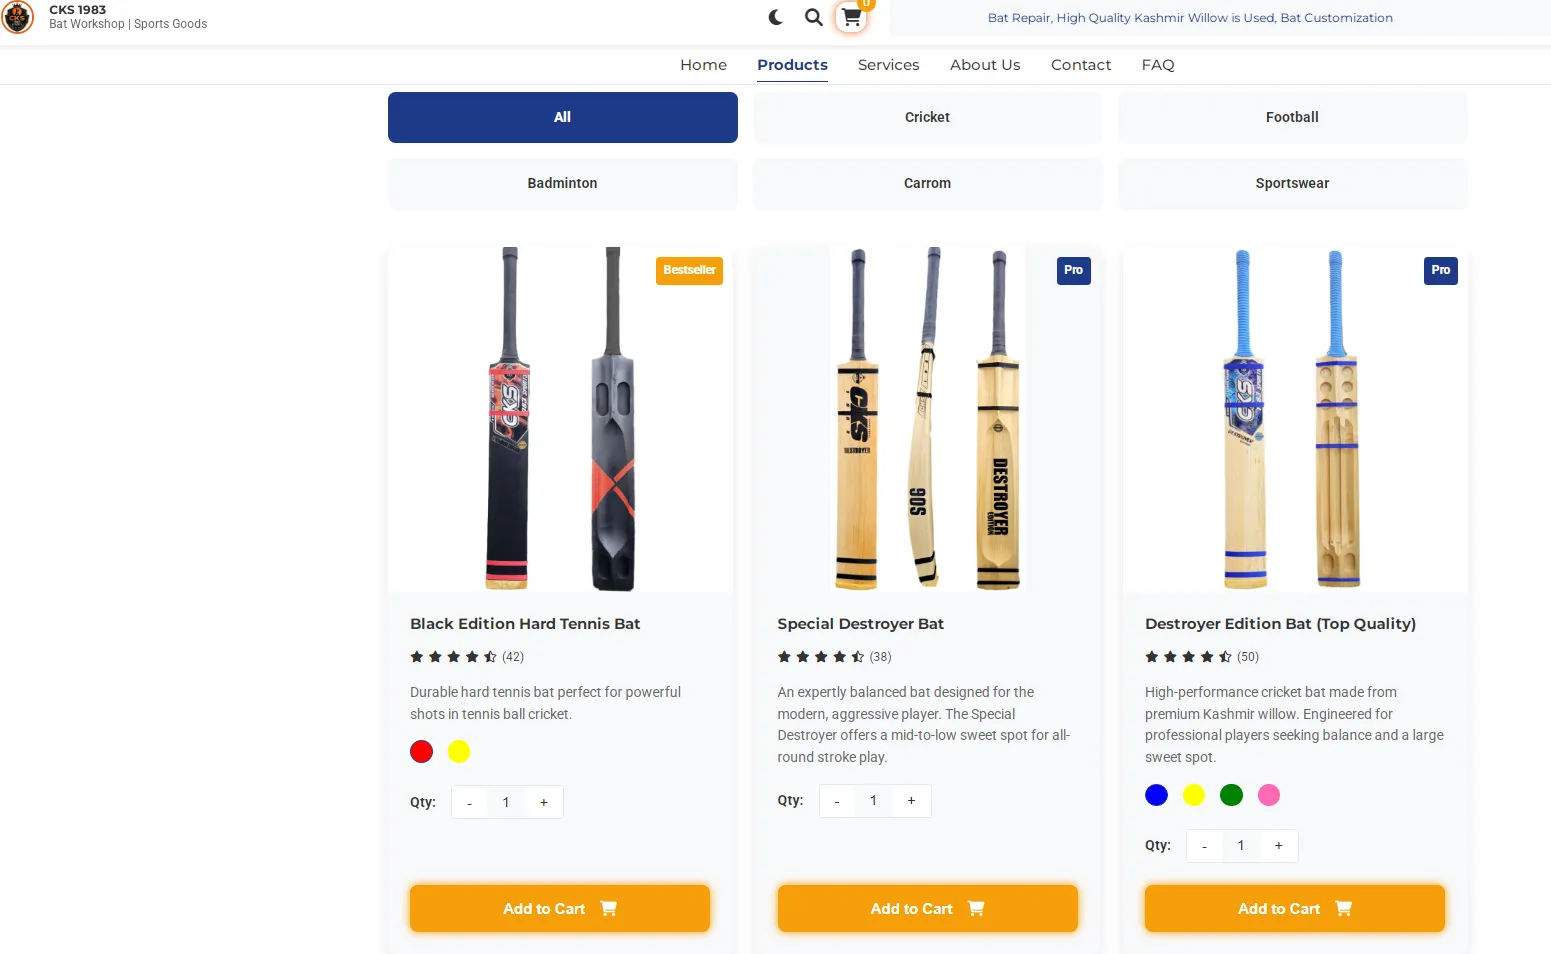The width and height of the screenshot is (1551, 954).
Task: Increase quantity for Black Edition Hard Tennis Bat
Action: tap(543, 801)
